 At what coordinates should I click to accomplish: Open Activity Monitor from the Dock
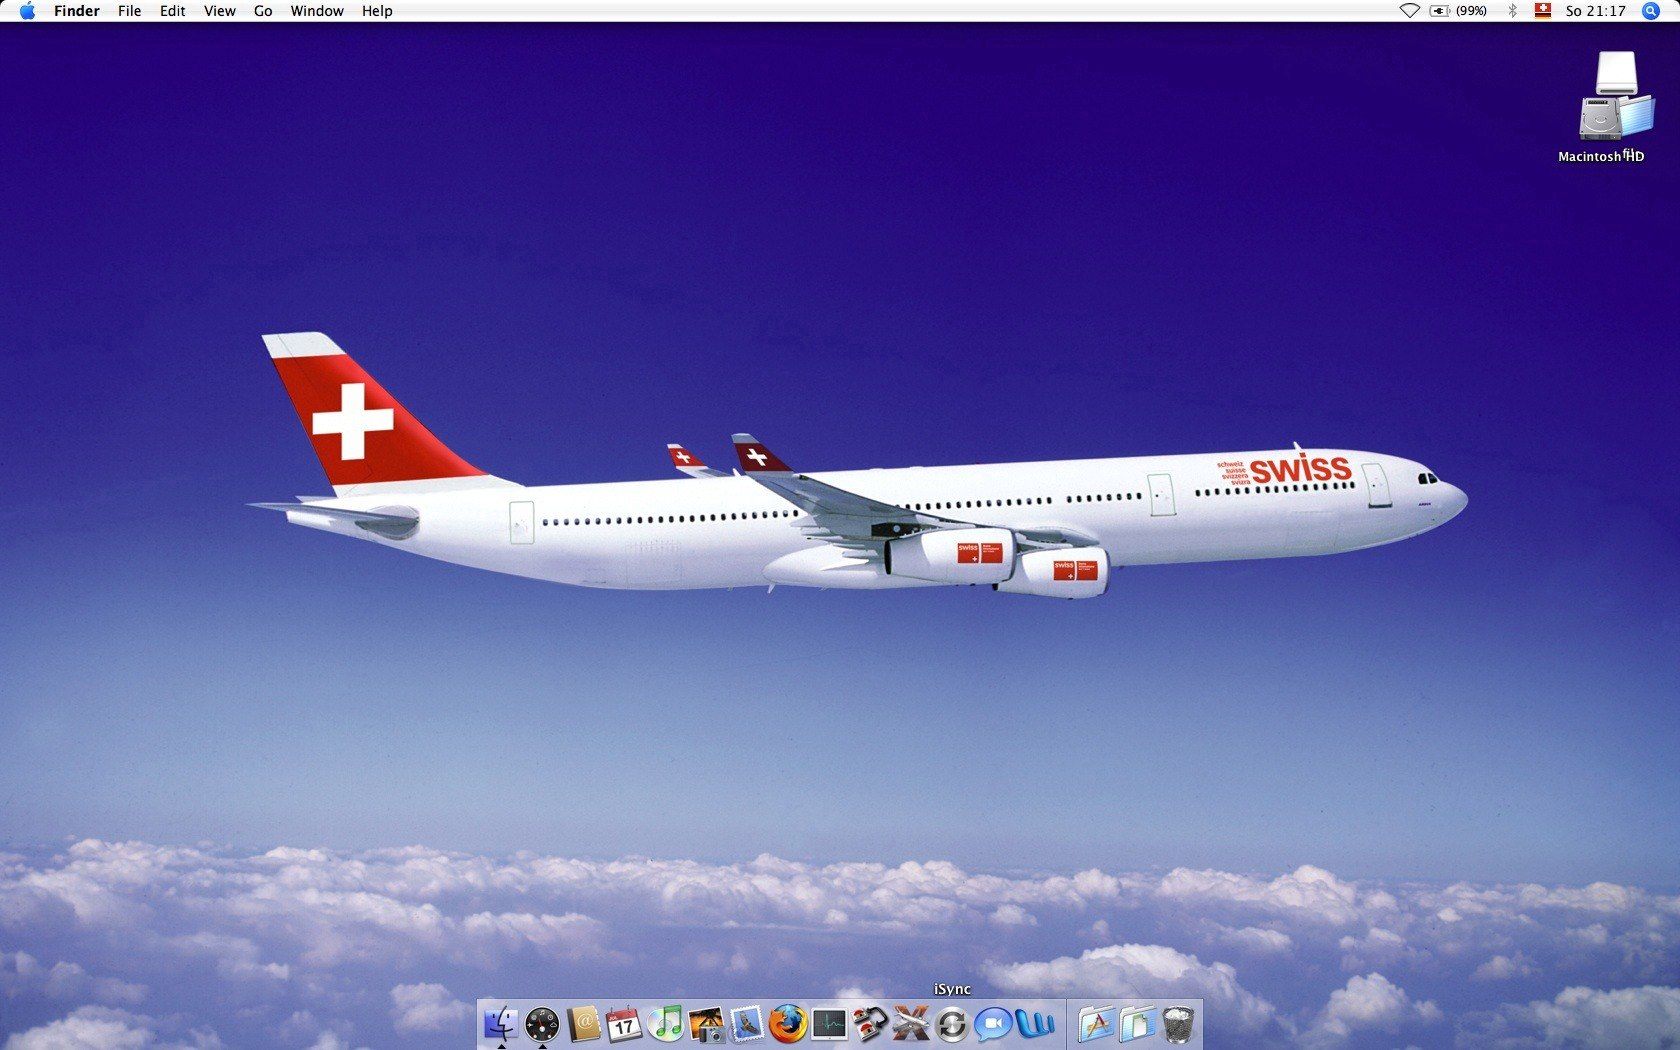click(829, 1024)
